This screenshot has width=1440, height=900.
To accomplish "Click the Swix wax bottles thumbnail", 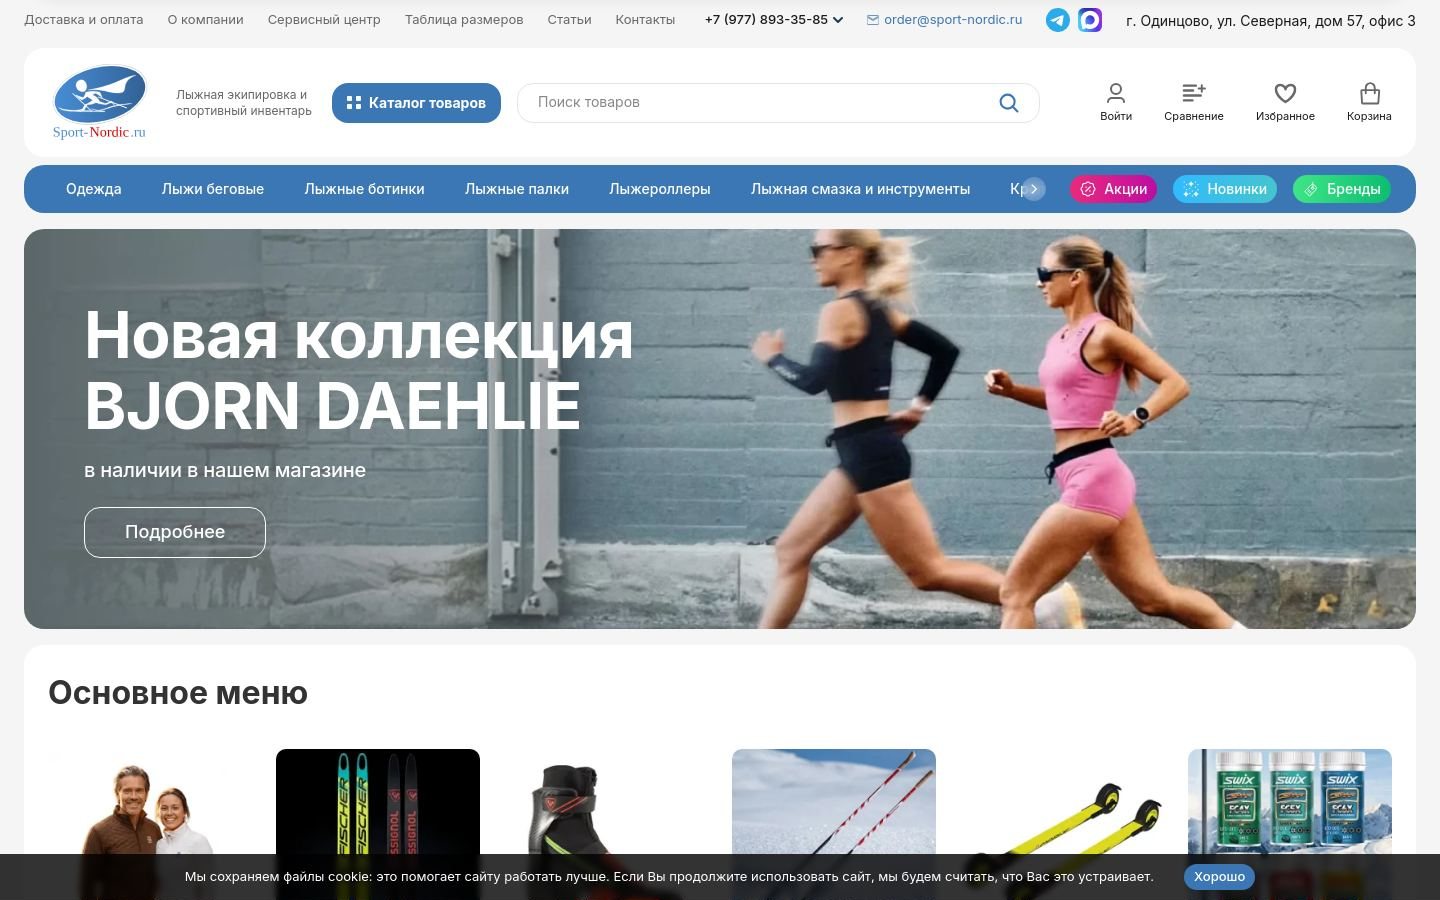I will pyautogui.click(x=1290, y=824).
